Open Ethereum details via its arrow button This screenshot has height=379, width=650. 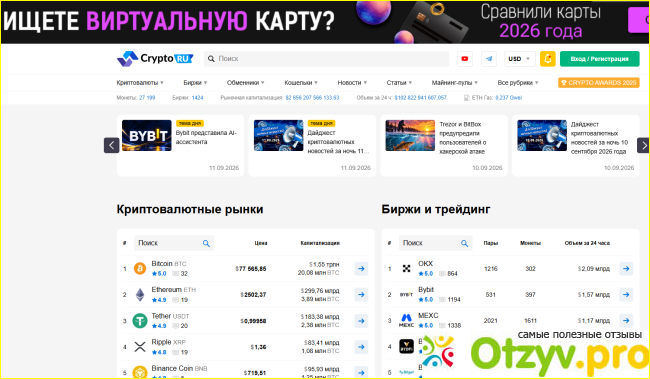[x=361, y=294]
